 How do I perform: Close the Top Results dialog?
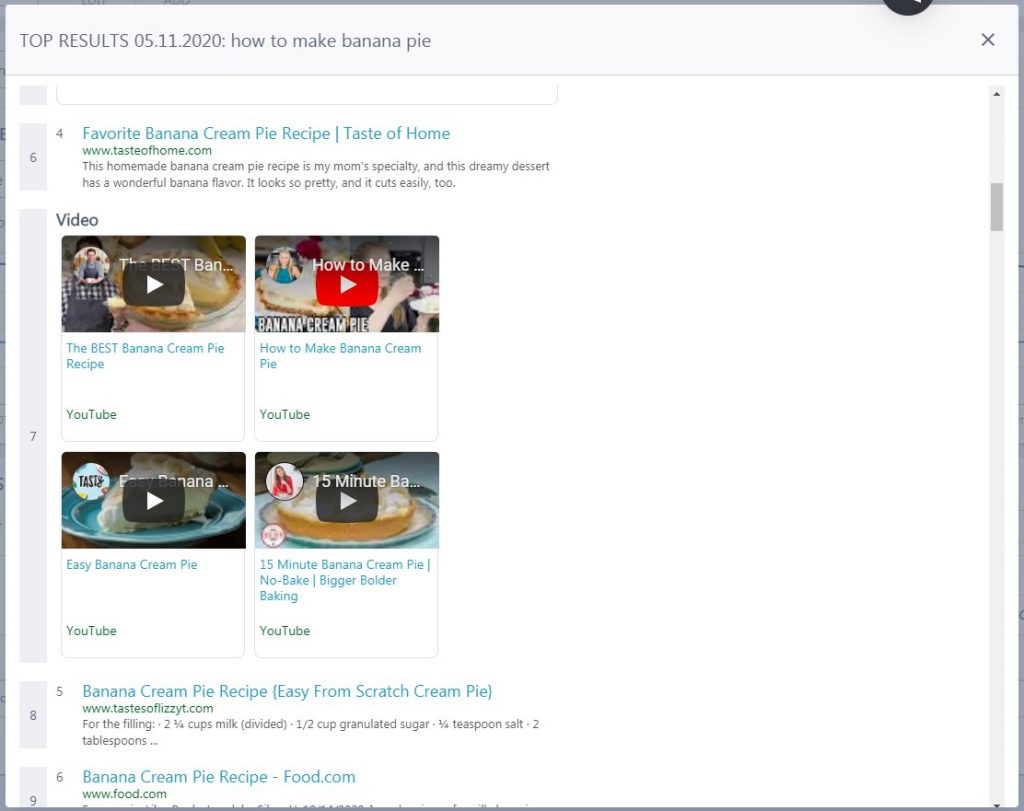(987, 40)
